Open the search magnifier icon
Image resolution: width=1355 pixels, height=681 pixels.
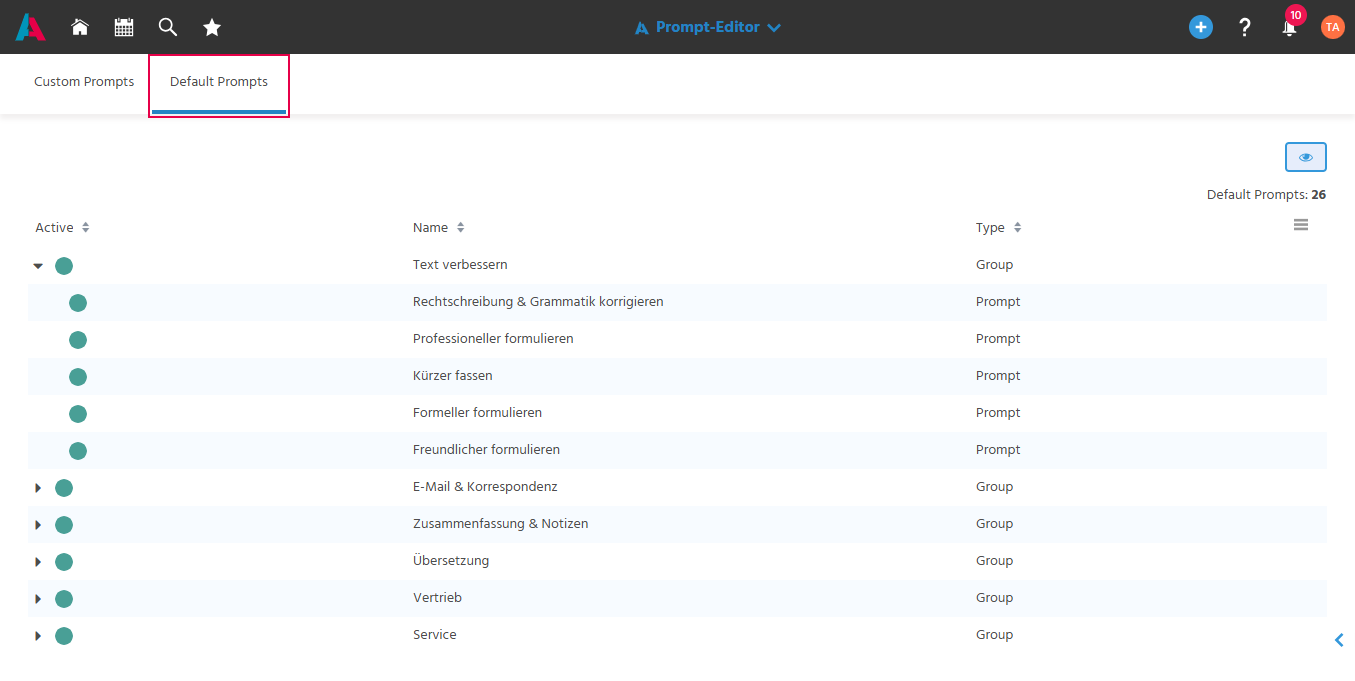coord(168,27)
